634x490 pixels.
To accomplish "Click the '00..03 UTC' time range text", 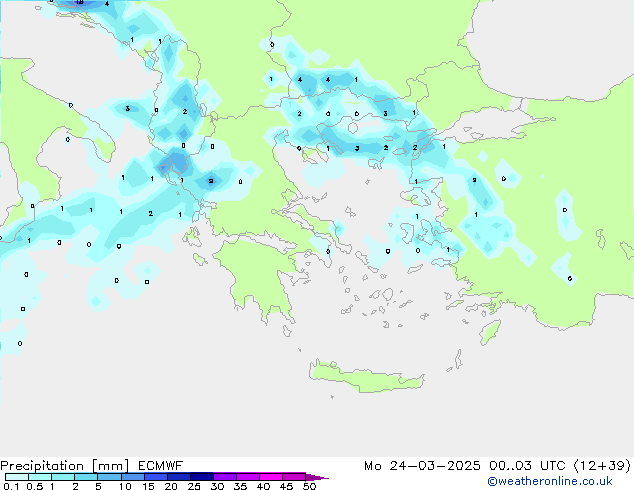I will pyautogui.click(x=527, y=466).
